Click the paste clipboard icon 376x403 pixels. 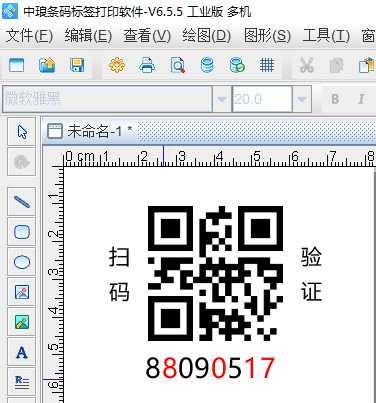(x=367, y=65)
